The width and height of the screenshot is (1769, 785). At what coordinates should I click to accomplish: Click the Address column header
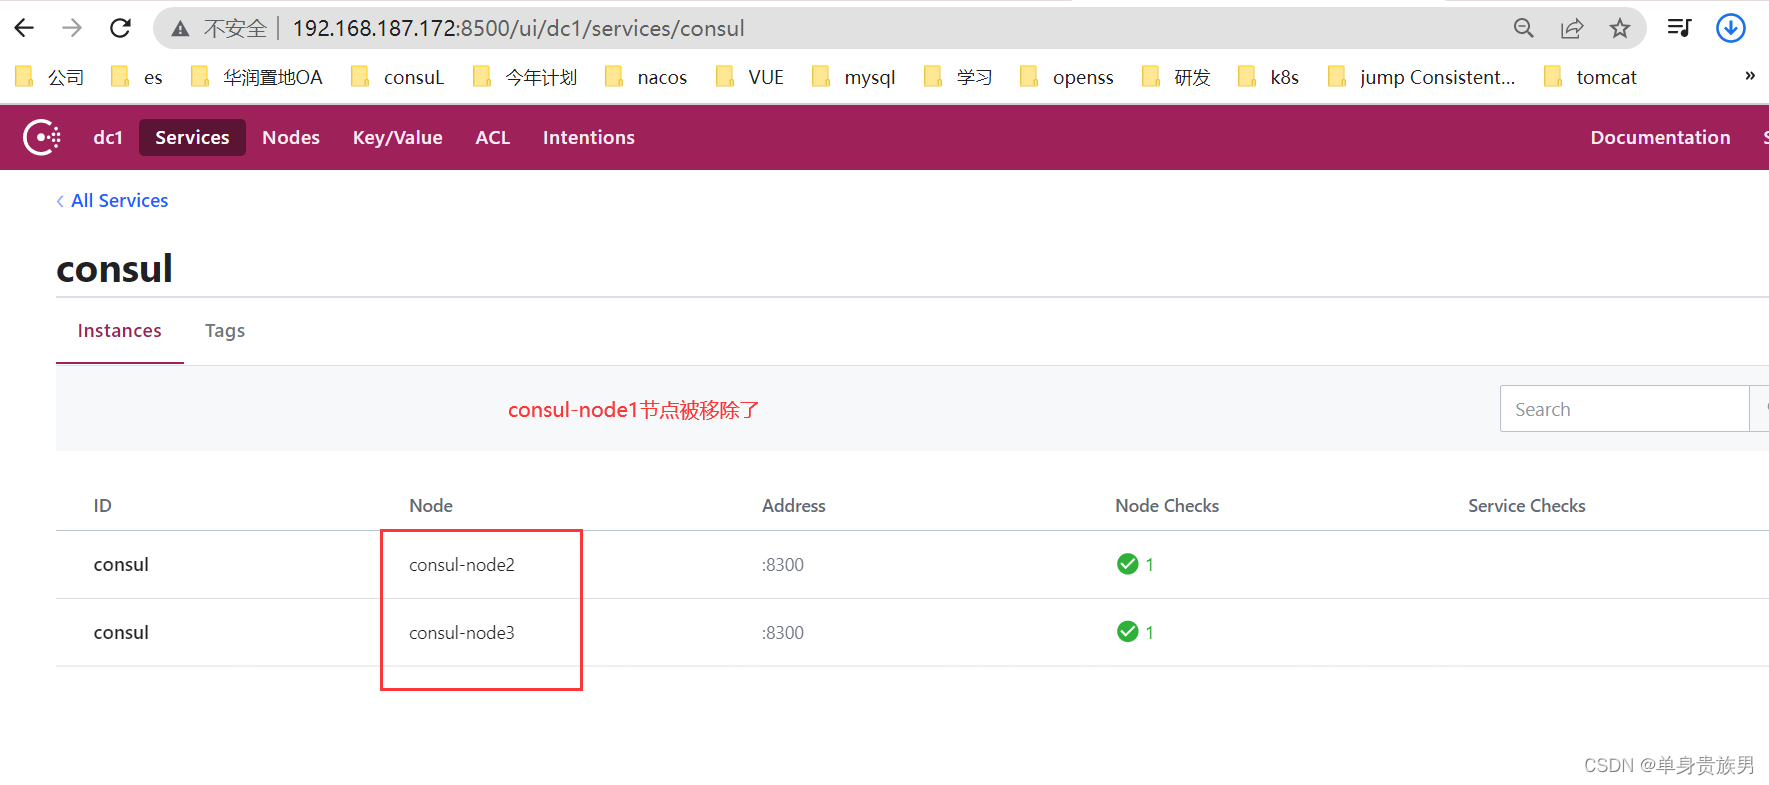pyautogui.click(x=794, y=506)
